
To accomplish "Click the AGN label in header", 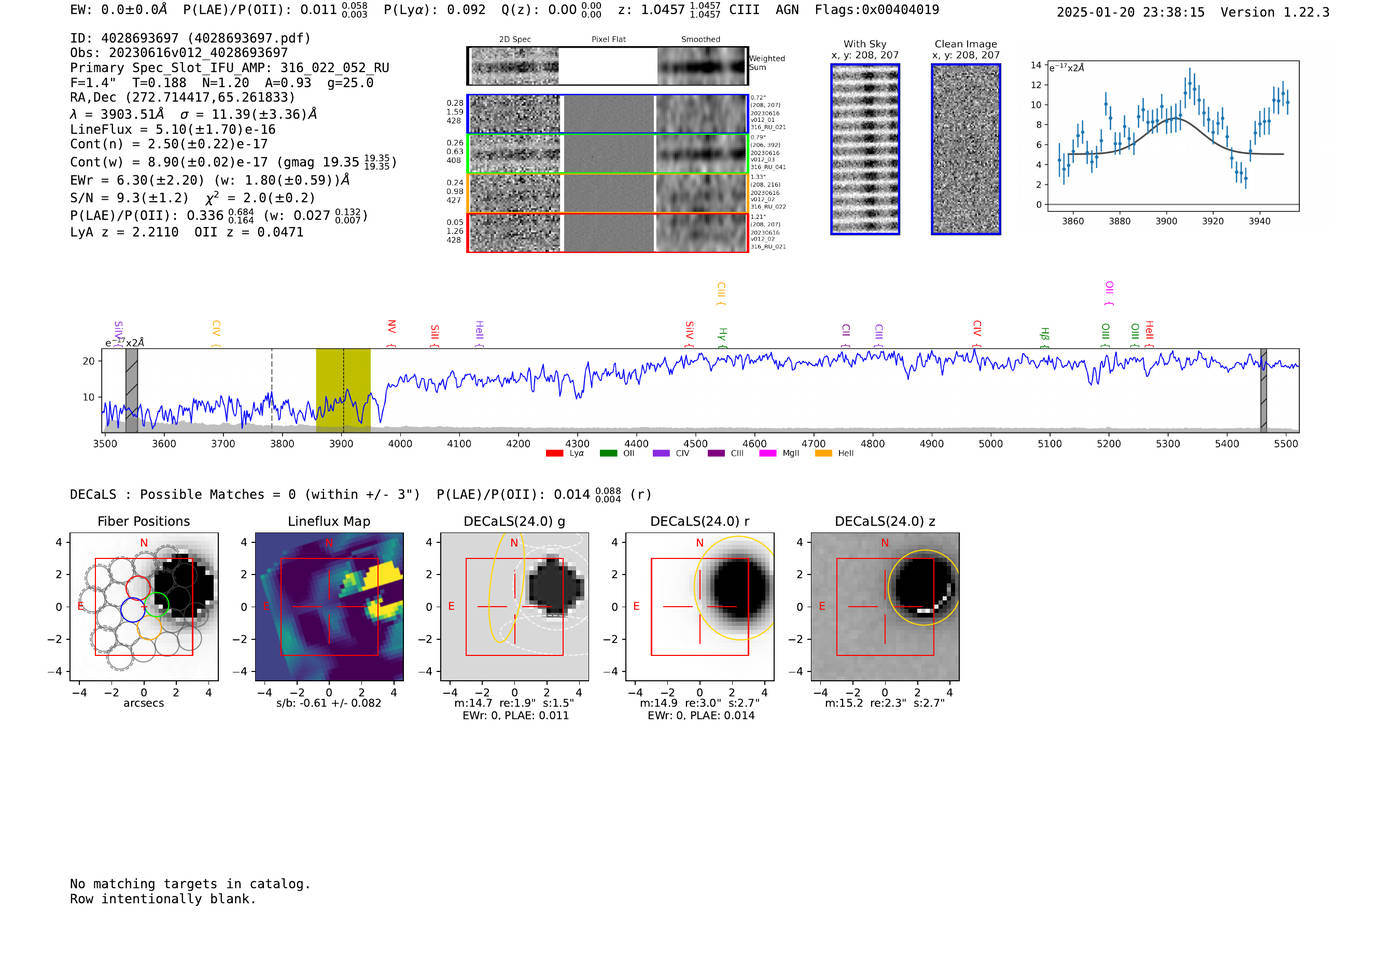I will tap(788, 10).
